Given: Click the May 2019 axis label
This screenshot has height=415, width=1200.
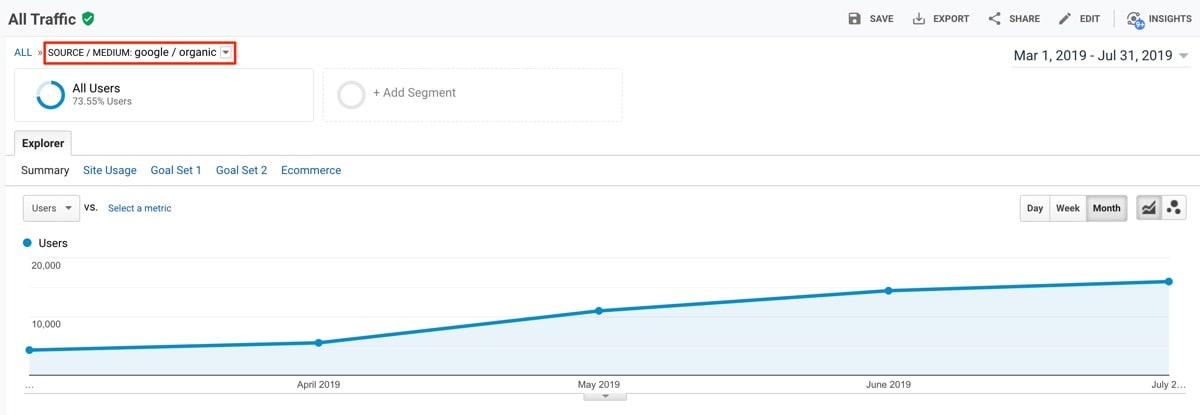Looking at the screenshot, I should [x=599, y=385].
